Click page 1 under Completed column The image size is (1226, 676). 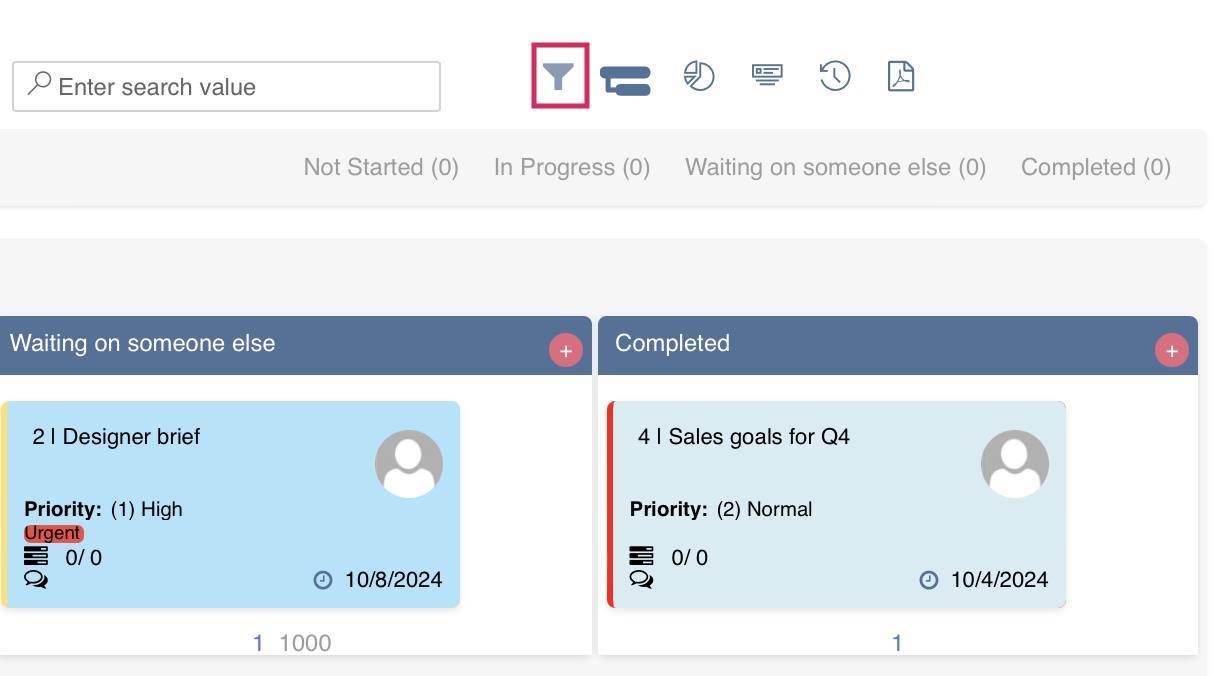[x=897, y=642]
